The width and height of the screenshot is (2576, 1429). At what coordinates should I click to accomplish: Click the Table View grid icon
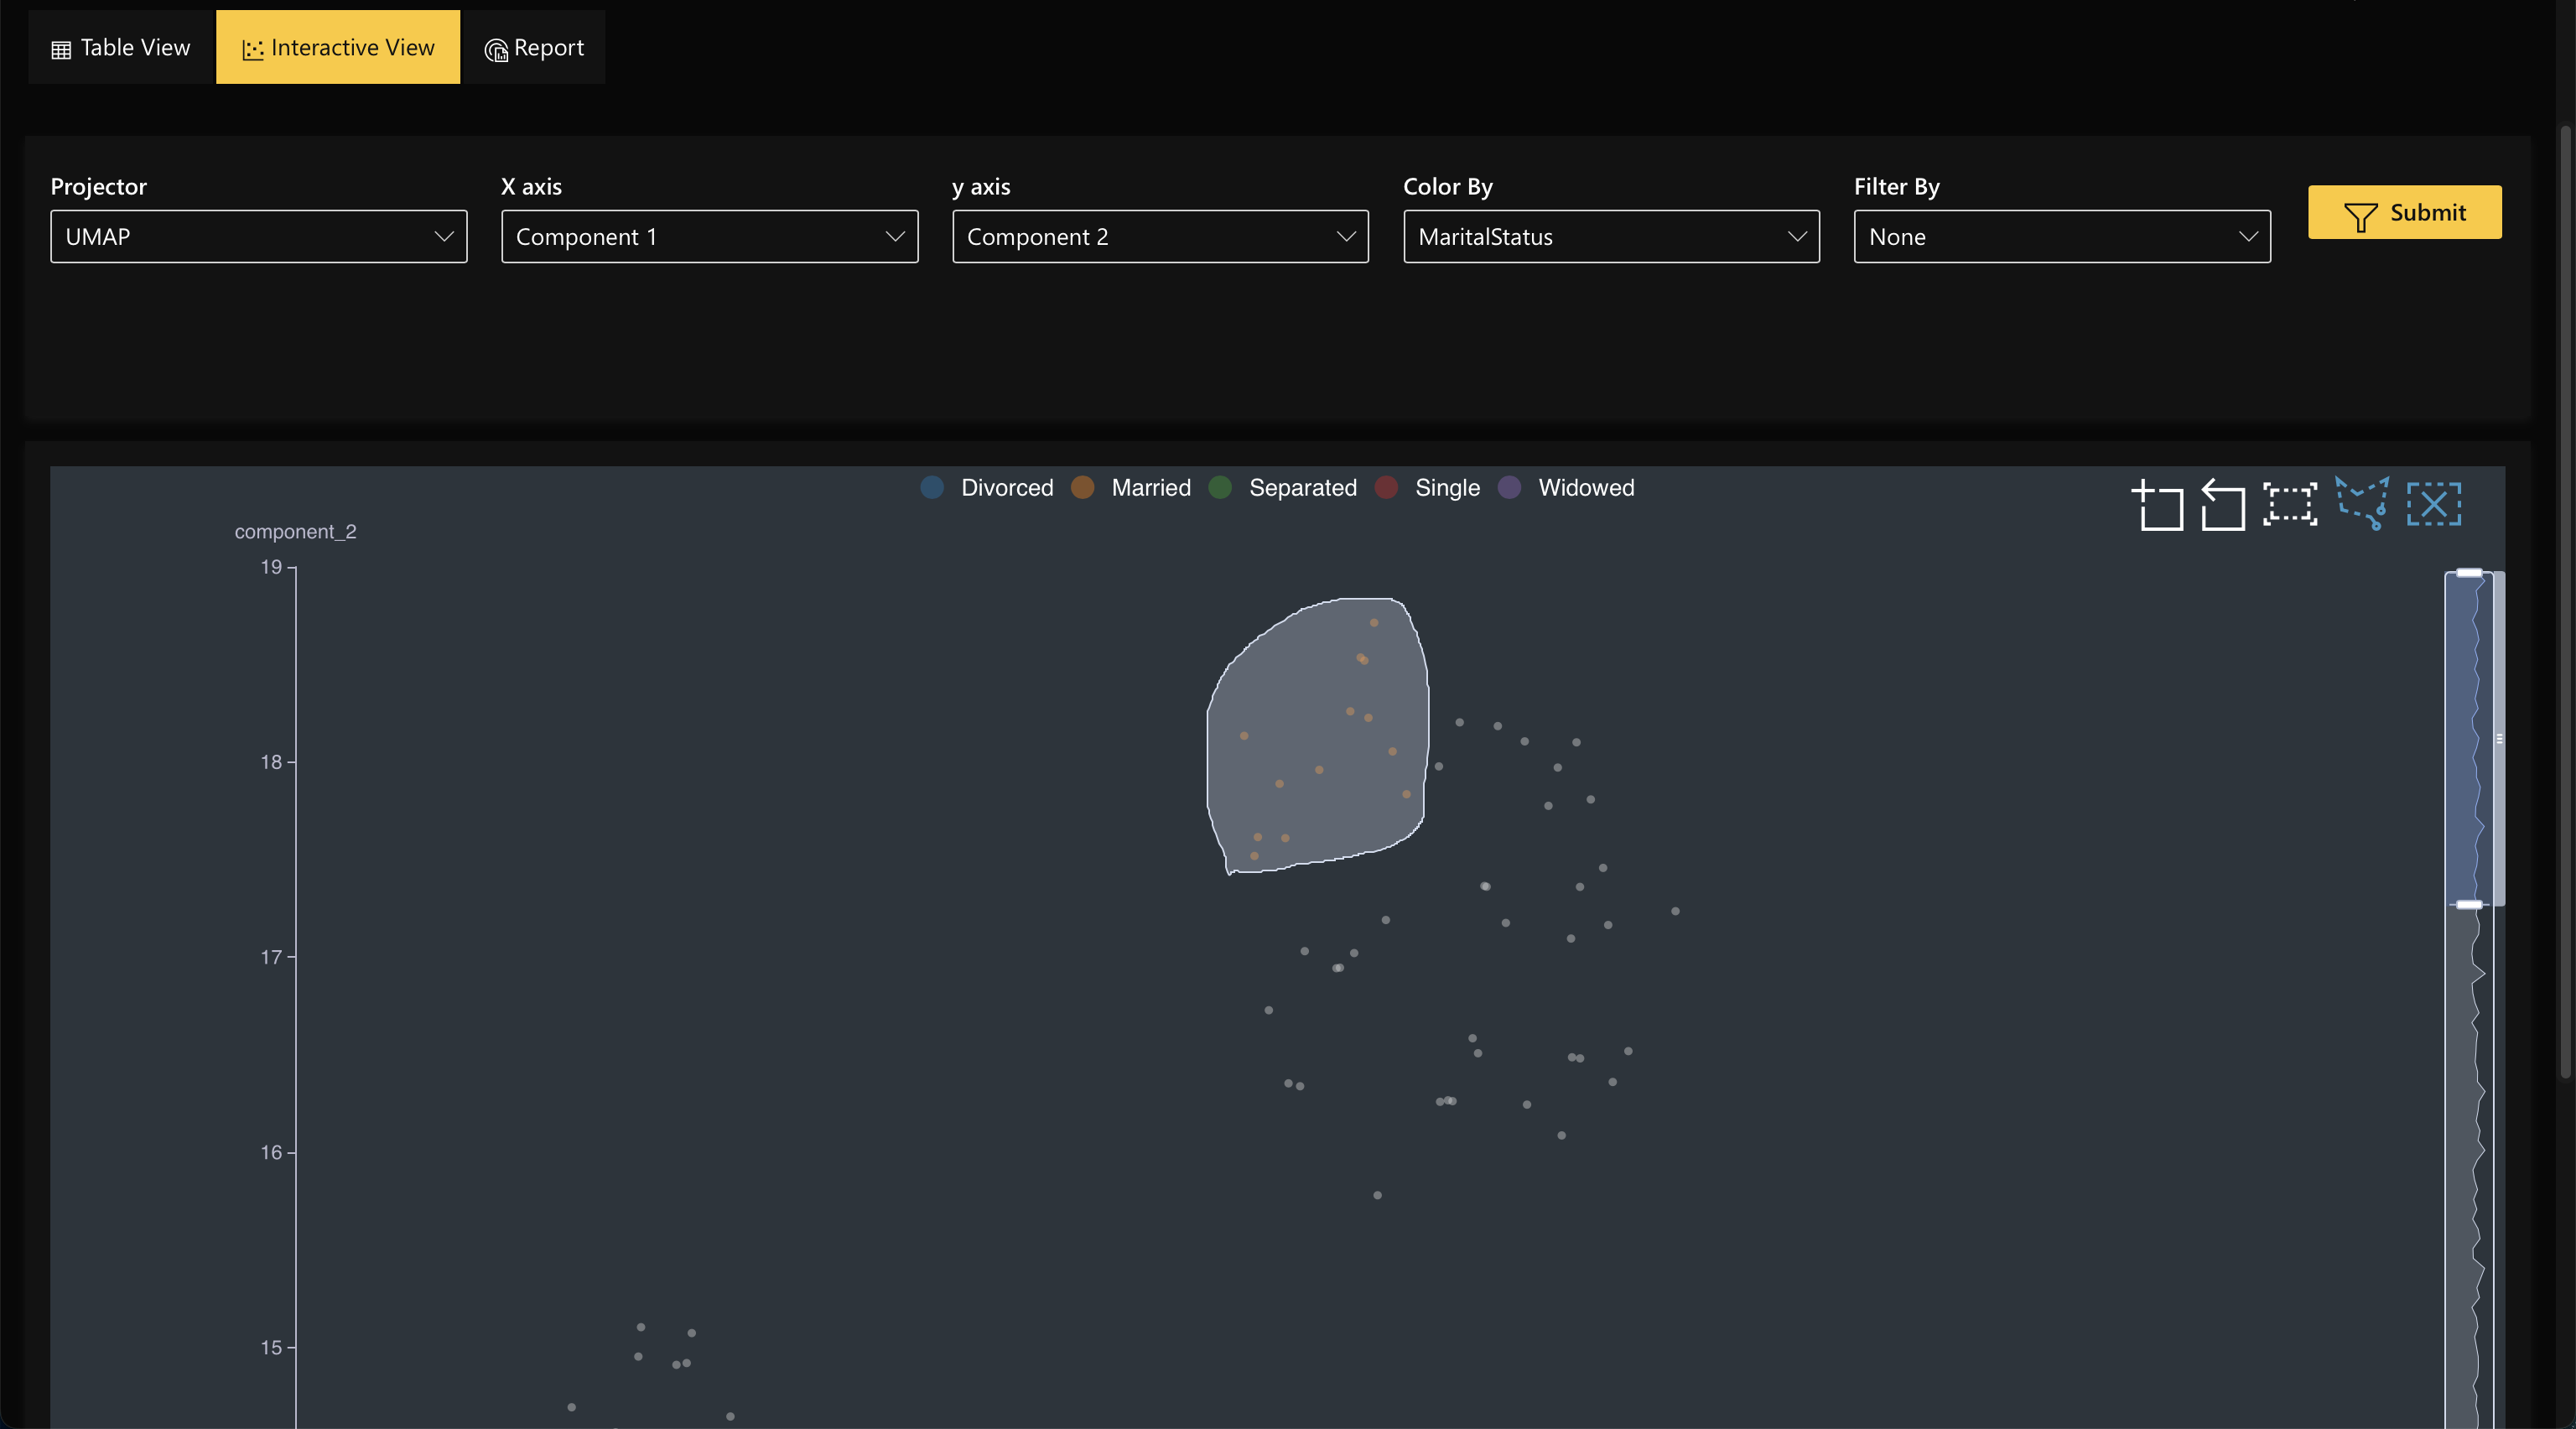coord(61,49)
